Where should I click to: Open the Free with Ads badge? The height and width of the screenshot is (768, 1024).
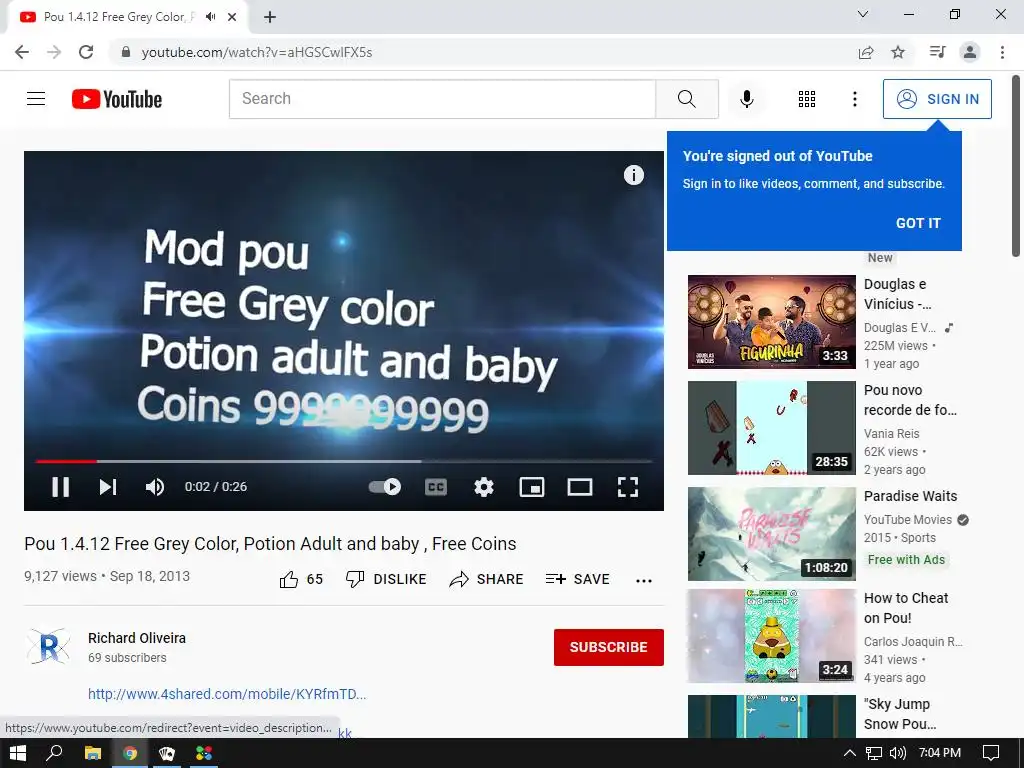[906, 560]
